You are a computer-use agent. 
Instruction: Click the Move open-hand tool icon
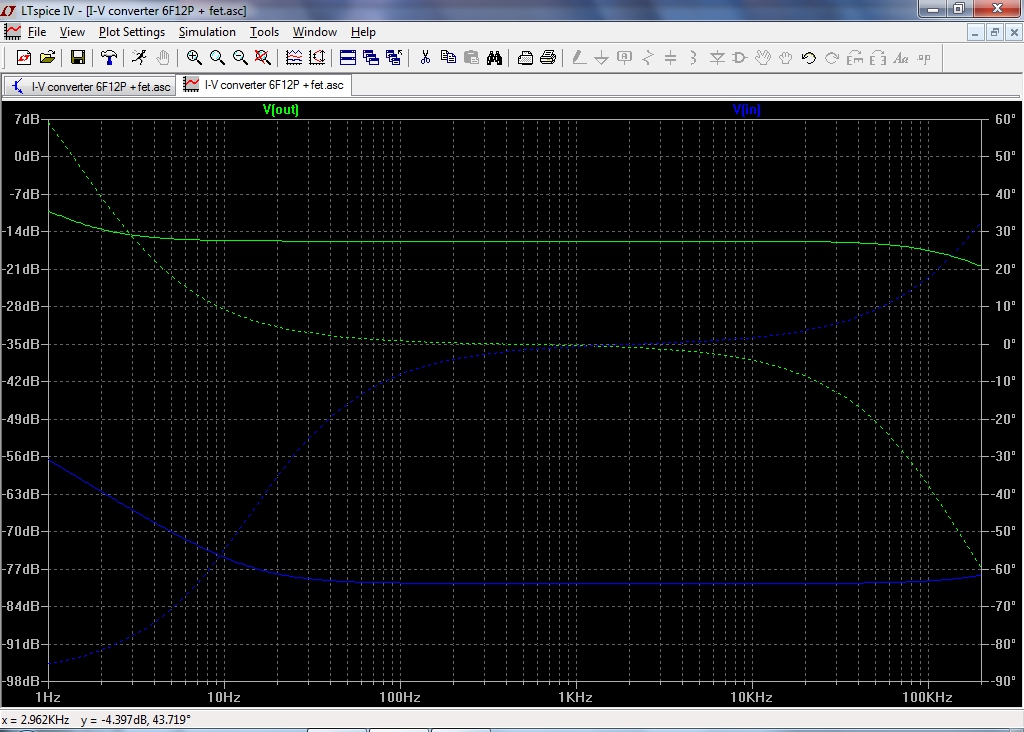pyautogui.click(x=762, y=58)
